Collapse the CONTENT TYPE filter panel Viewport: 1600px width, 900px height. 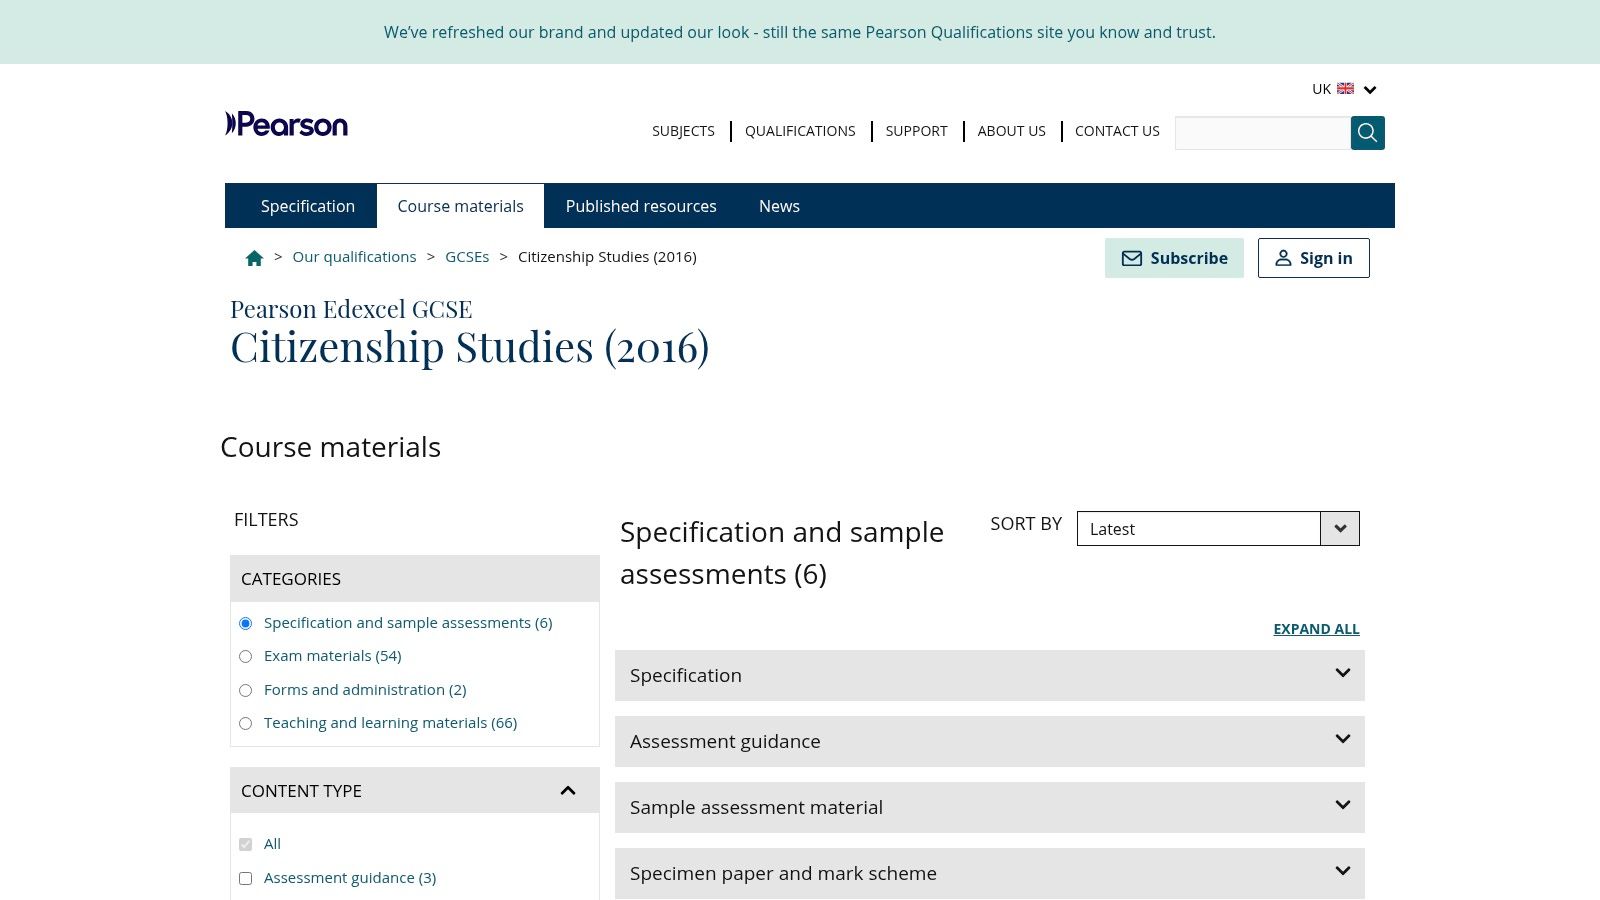pyautogui.click(x=568, y=791)
